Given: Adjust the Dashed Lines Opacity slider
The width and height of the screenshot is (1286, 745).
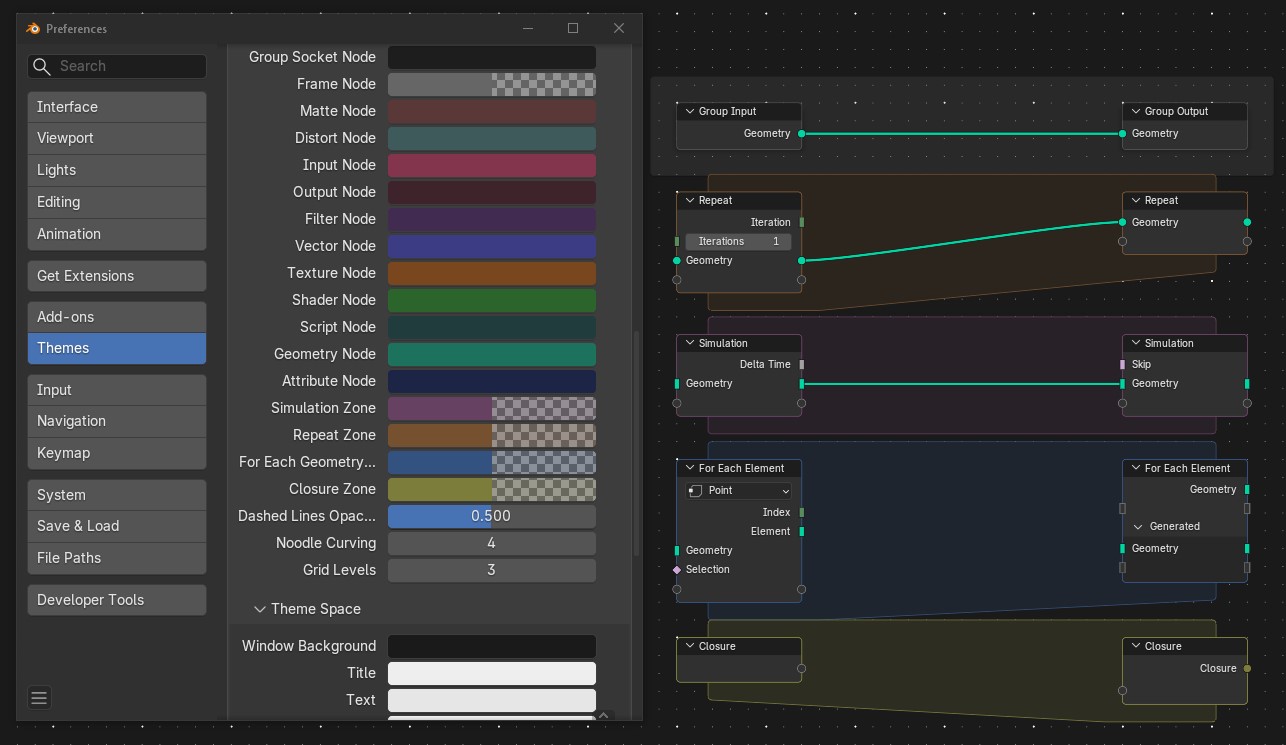Looking at the screenshot, I should 492,516.
